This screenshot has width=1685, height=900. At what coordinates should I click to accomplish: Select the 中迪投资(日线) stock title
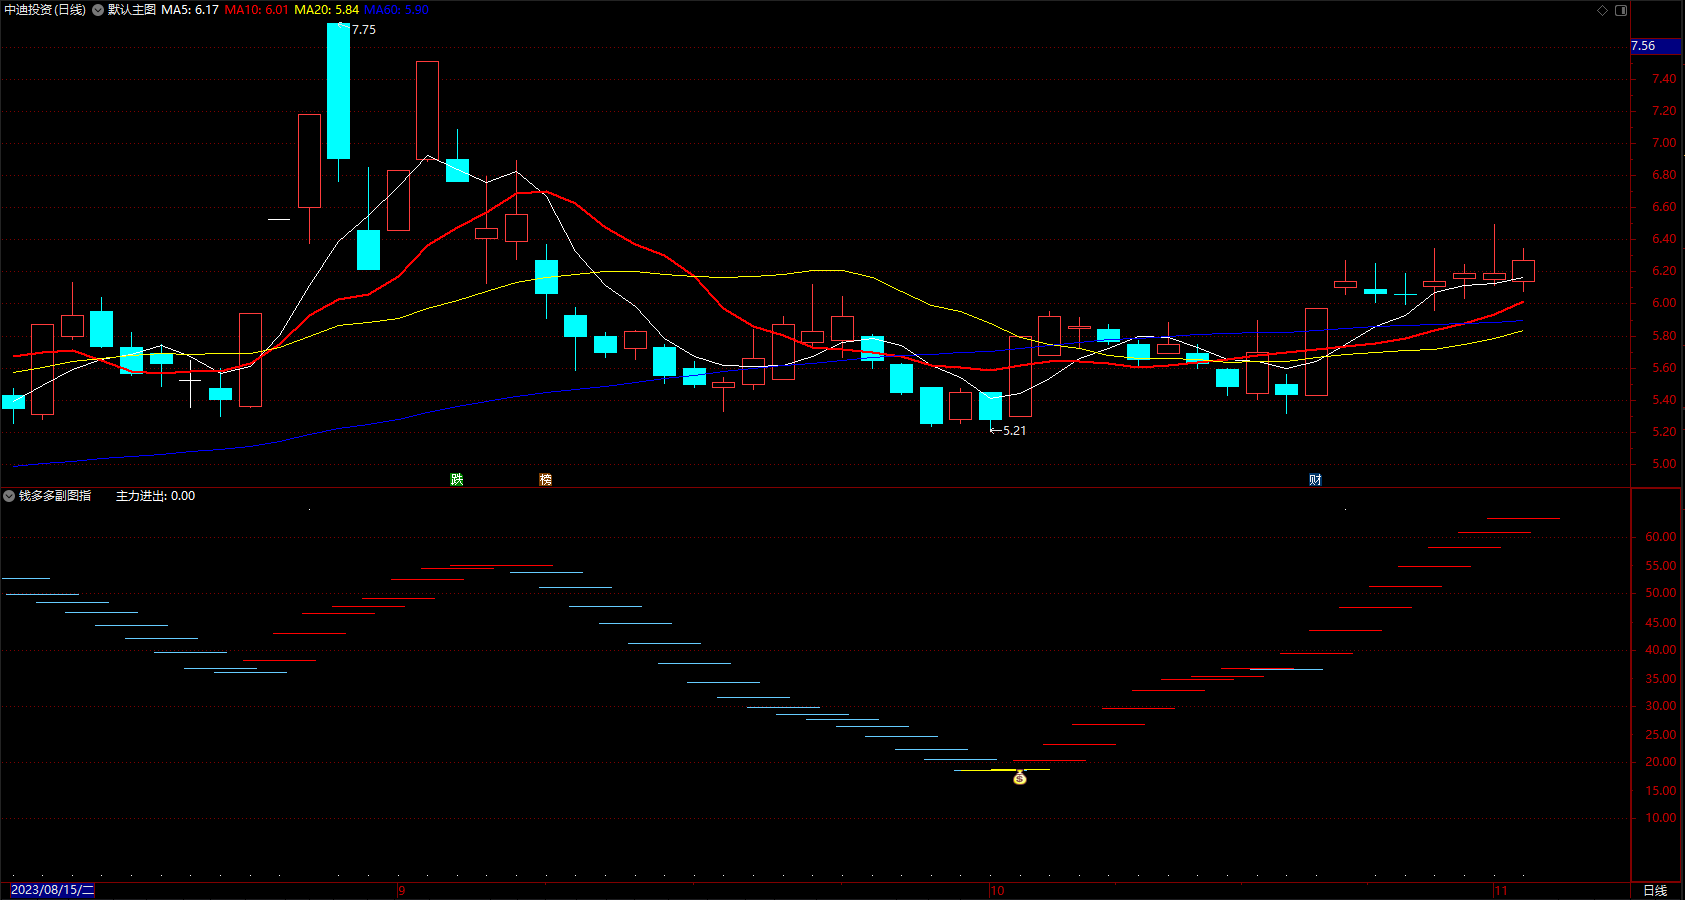tap(45, 10)
